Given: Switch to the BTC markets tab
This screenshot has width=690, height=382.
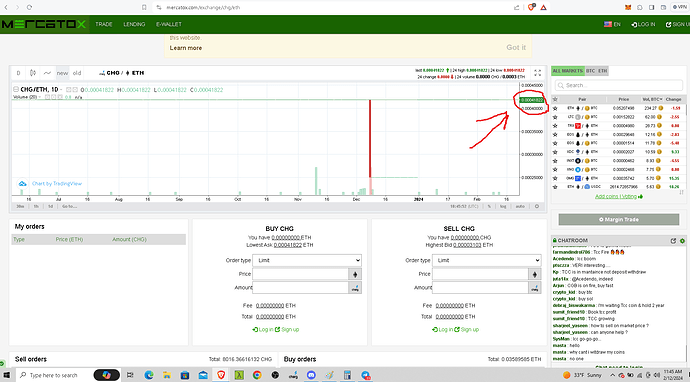Looking at the screenshot, I should click(590, 71).
